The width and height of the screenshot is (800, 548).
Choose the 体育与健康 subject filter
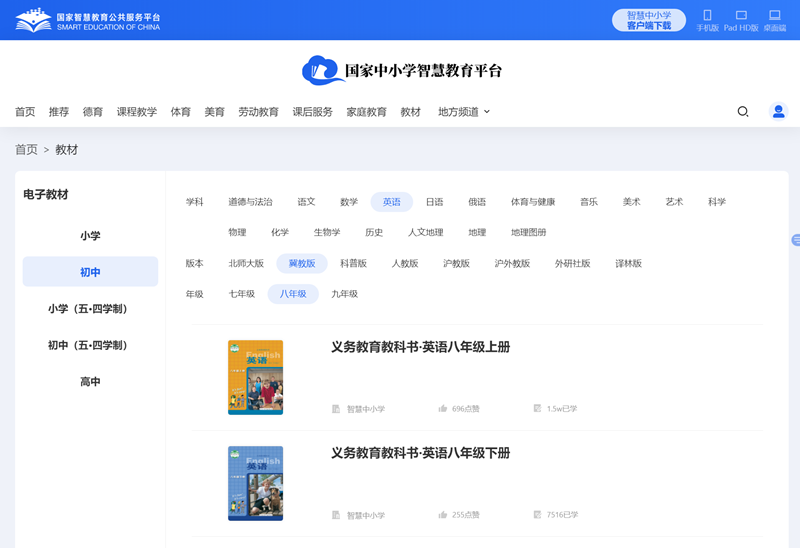(x=533, y=202)
